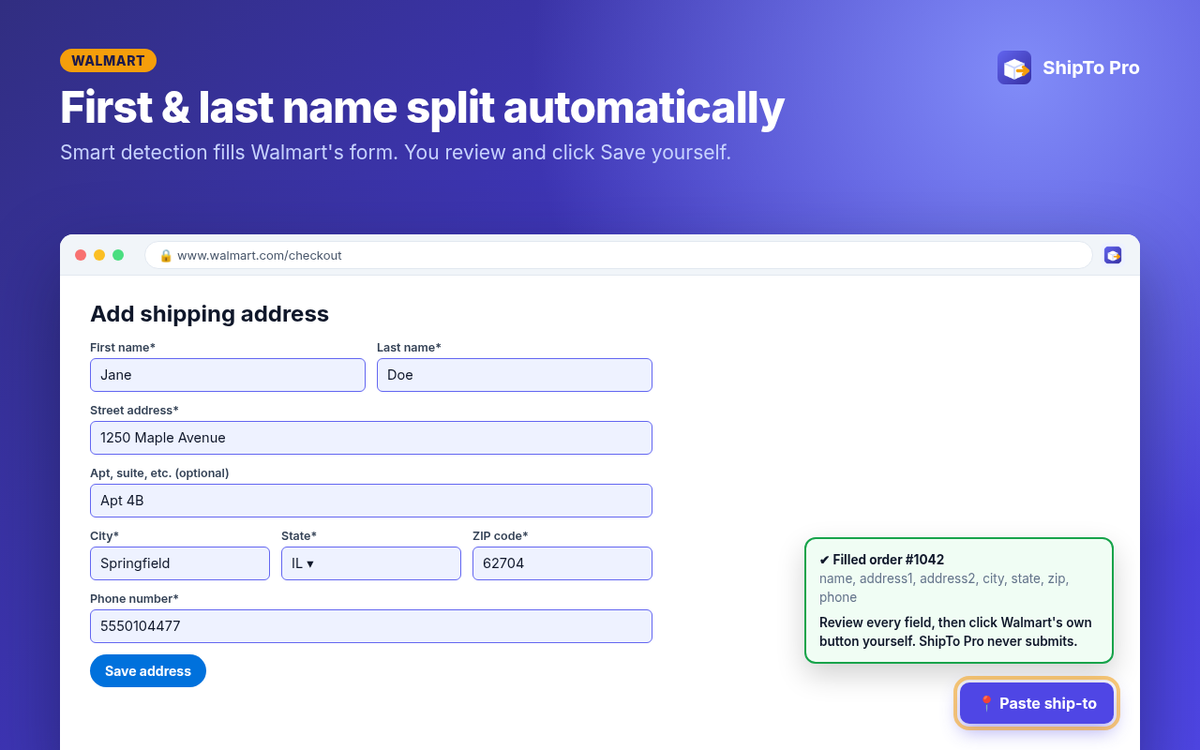Click the ShipTo Pro brand name text

[1091, 68]
